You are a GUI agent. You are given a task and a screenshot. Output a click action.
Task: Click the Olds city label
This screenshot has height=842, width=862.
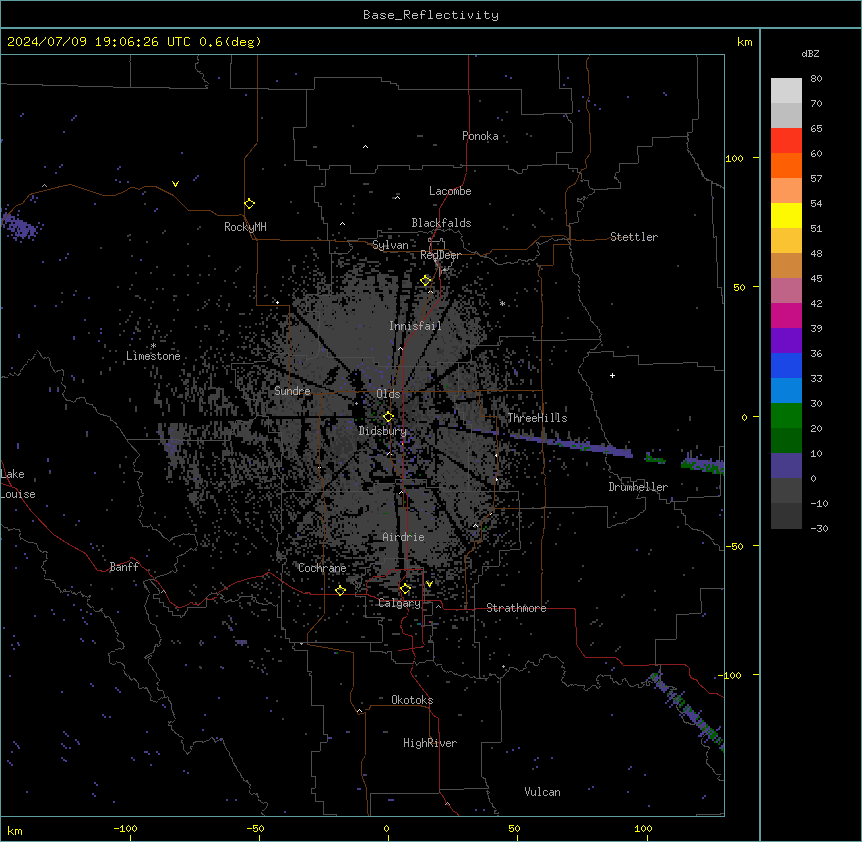pyautogui.click(x=388, y=394)
